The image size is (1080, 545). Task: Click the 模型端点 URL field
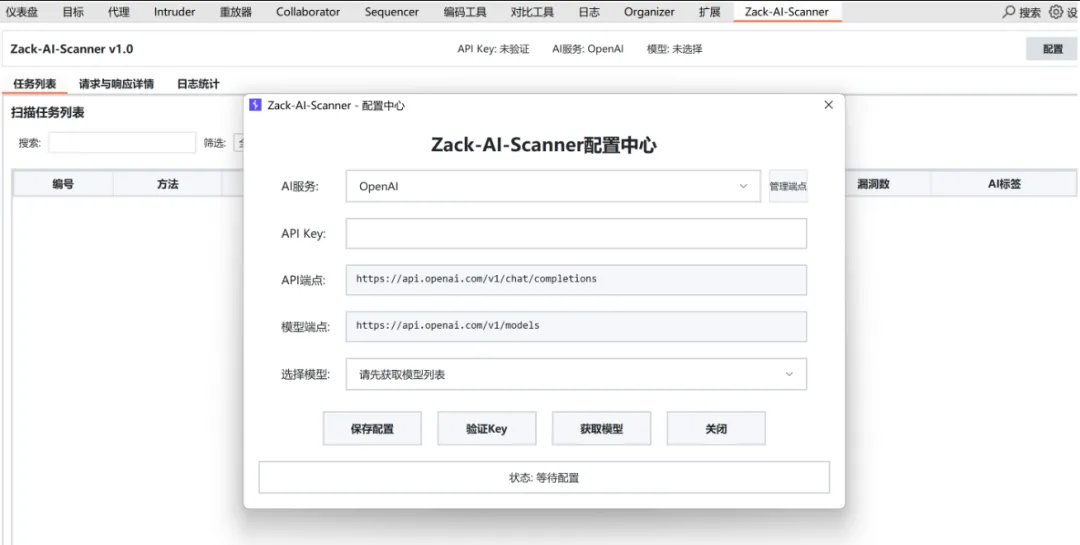point(576,326)
